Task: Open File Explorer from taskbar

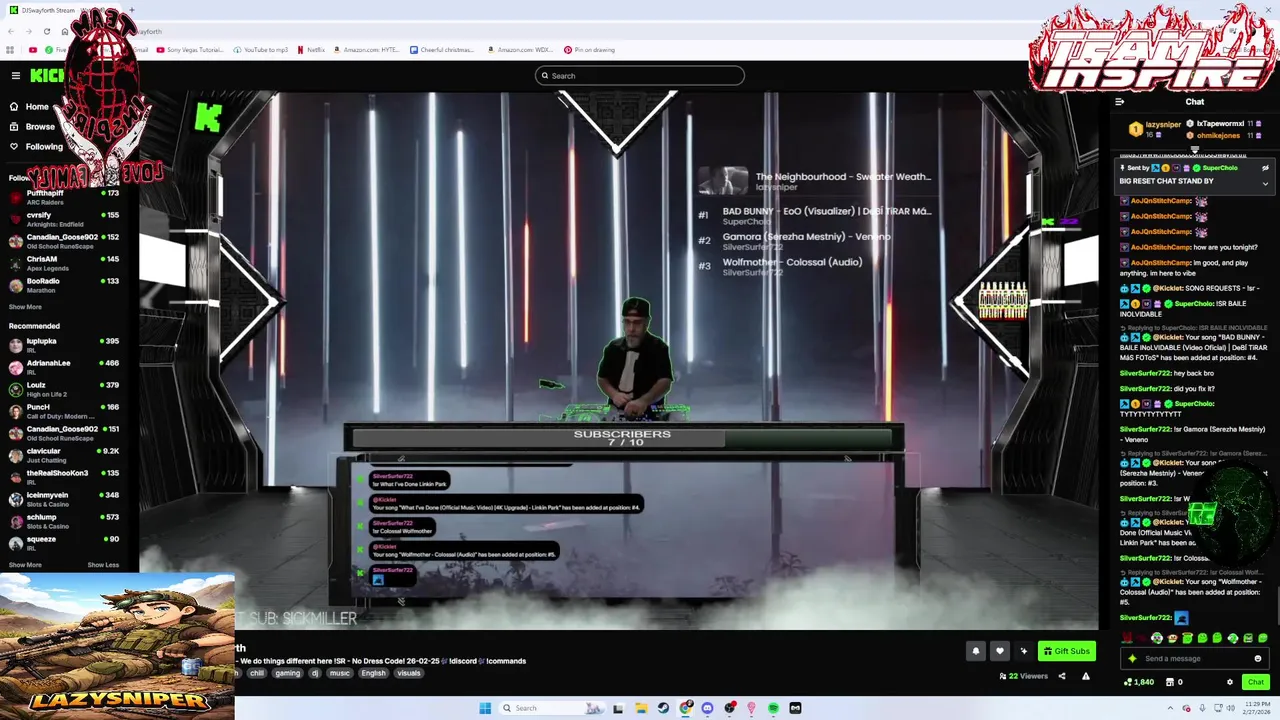Action: pyautogui.click(x=641, y=708)
